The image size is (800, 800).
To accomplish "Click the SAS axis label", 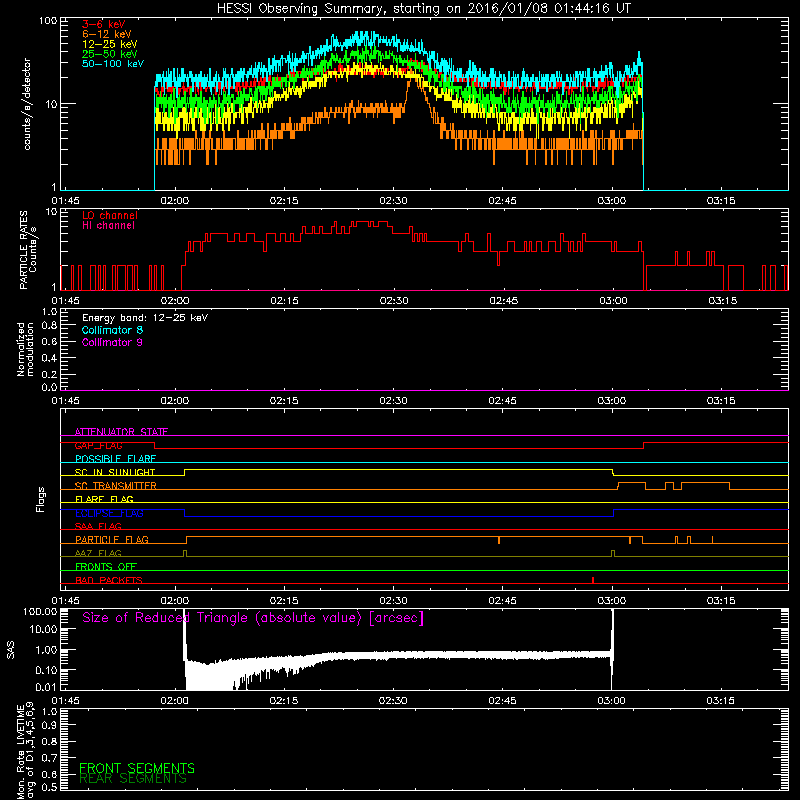I will pyautogui.click(x=11, y=650).
